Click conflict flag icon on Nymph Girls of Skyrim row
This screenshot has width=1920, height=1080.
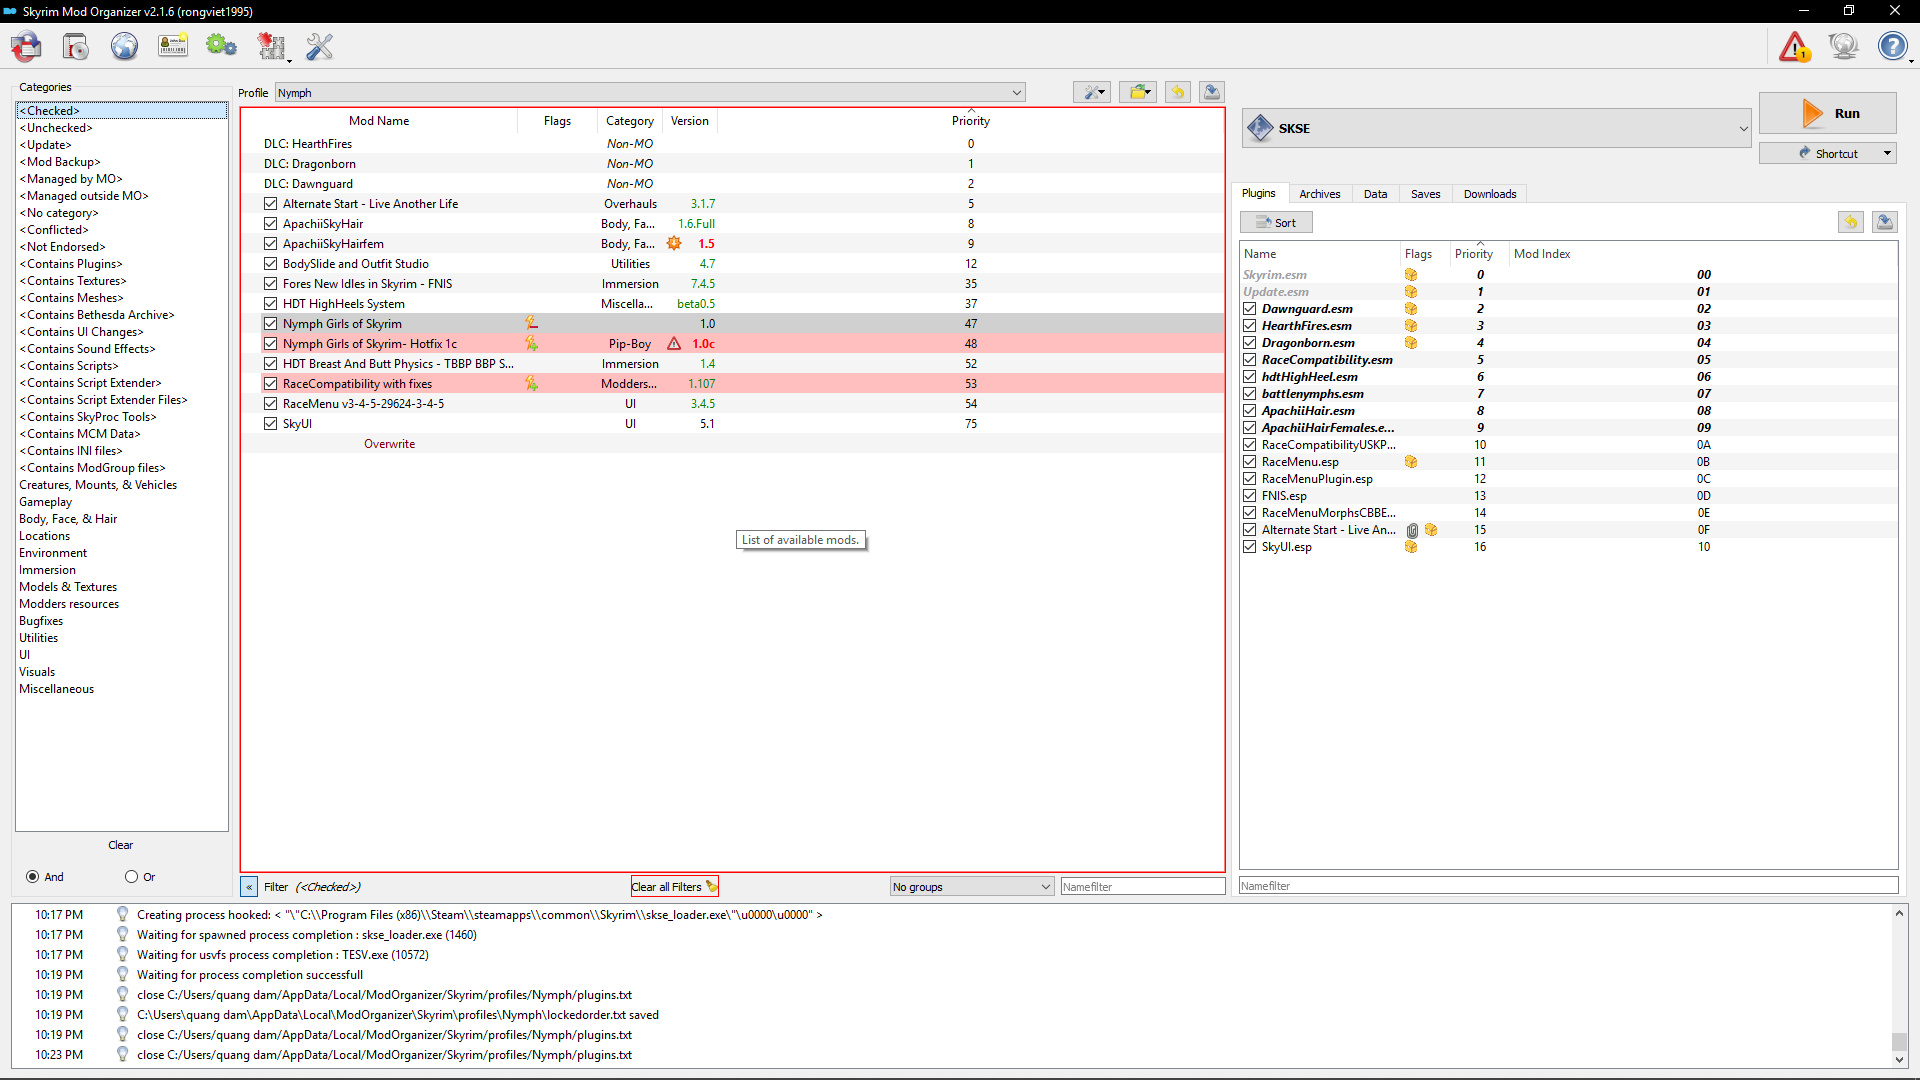pos(532,323)
